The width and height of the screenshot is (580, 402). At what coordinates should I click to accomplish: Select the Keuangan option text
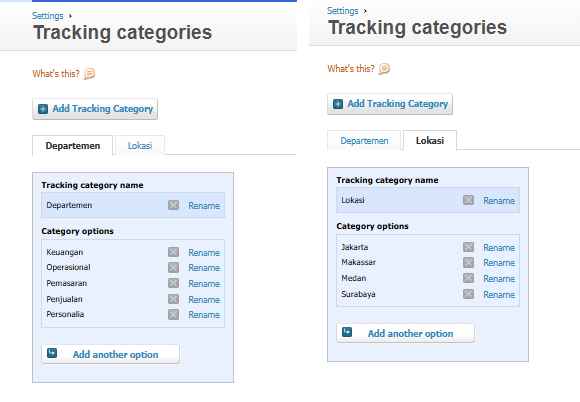[x=65, y=252]
